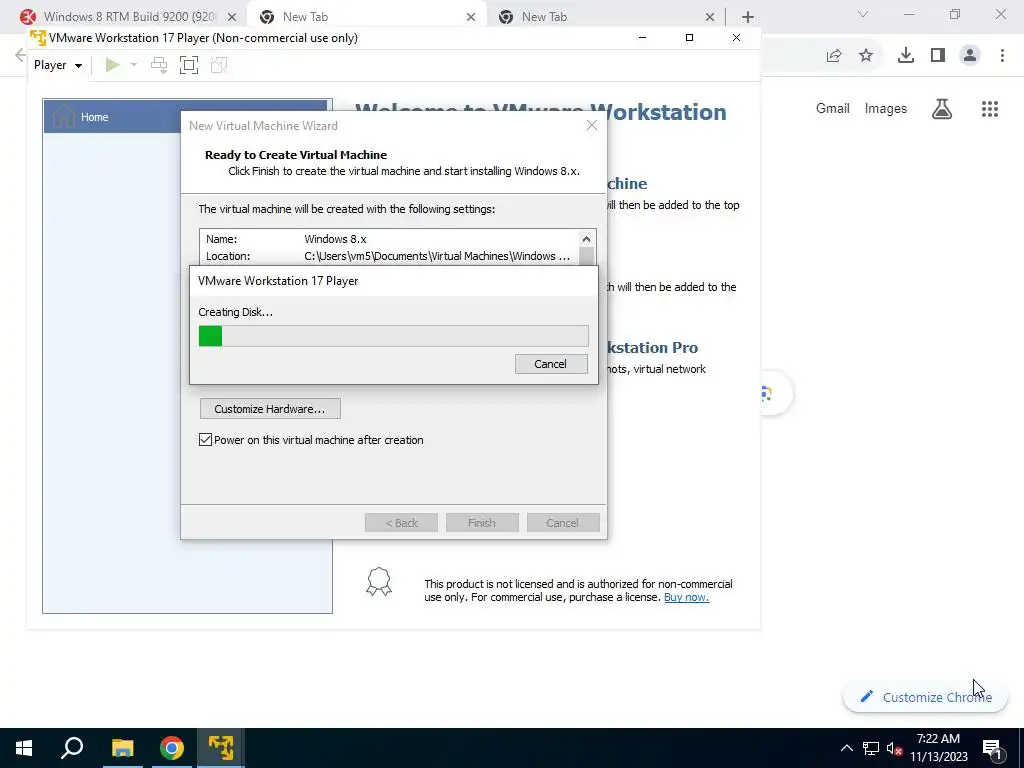
Task: Cancel the Creating Disk progress dialog
Action: pos(551,364)
